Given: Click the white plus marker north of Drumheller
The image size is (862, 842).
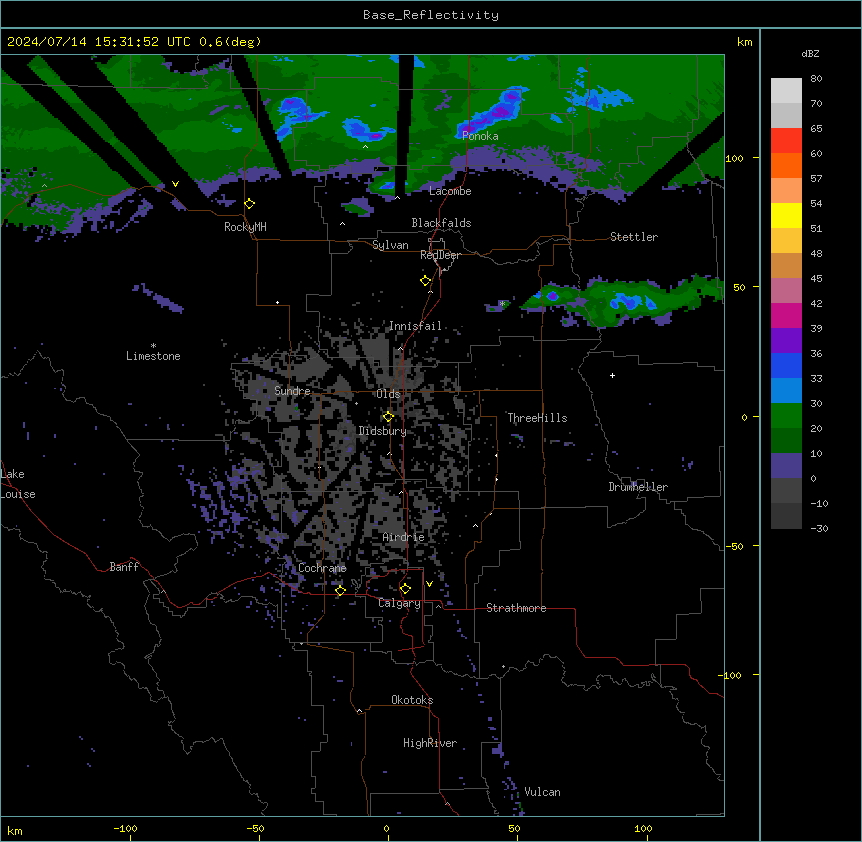Looking at the screenshot, I should tap(612, 375).
